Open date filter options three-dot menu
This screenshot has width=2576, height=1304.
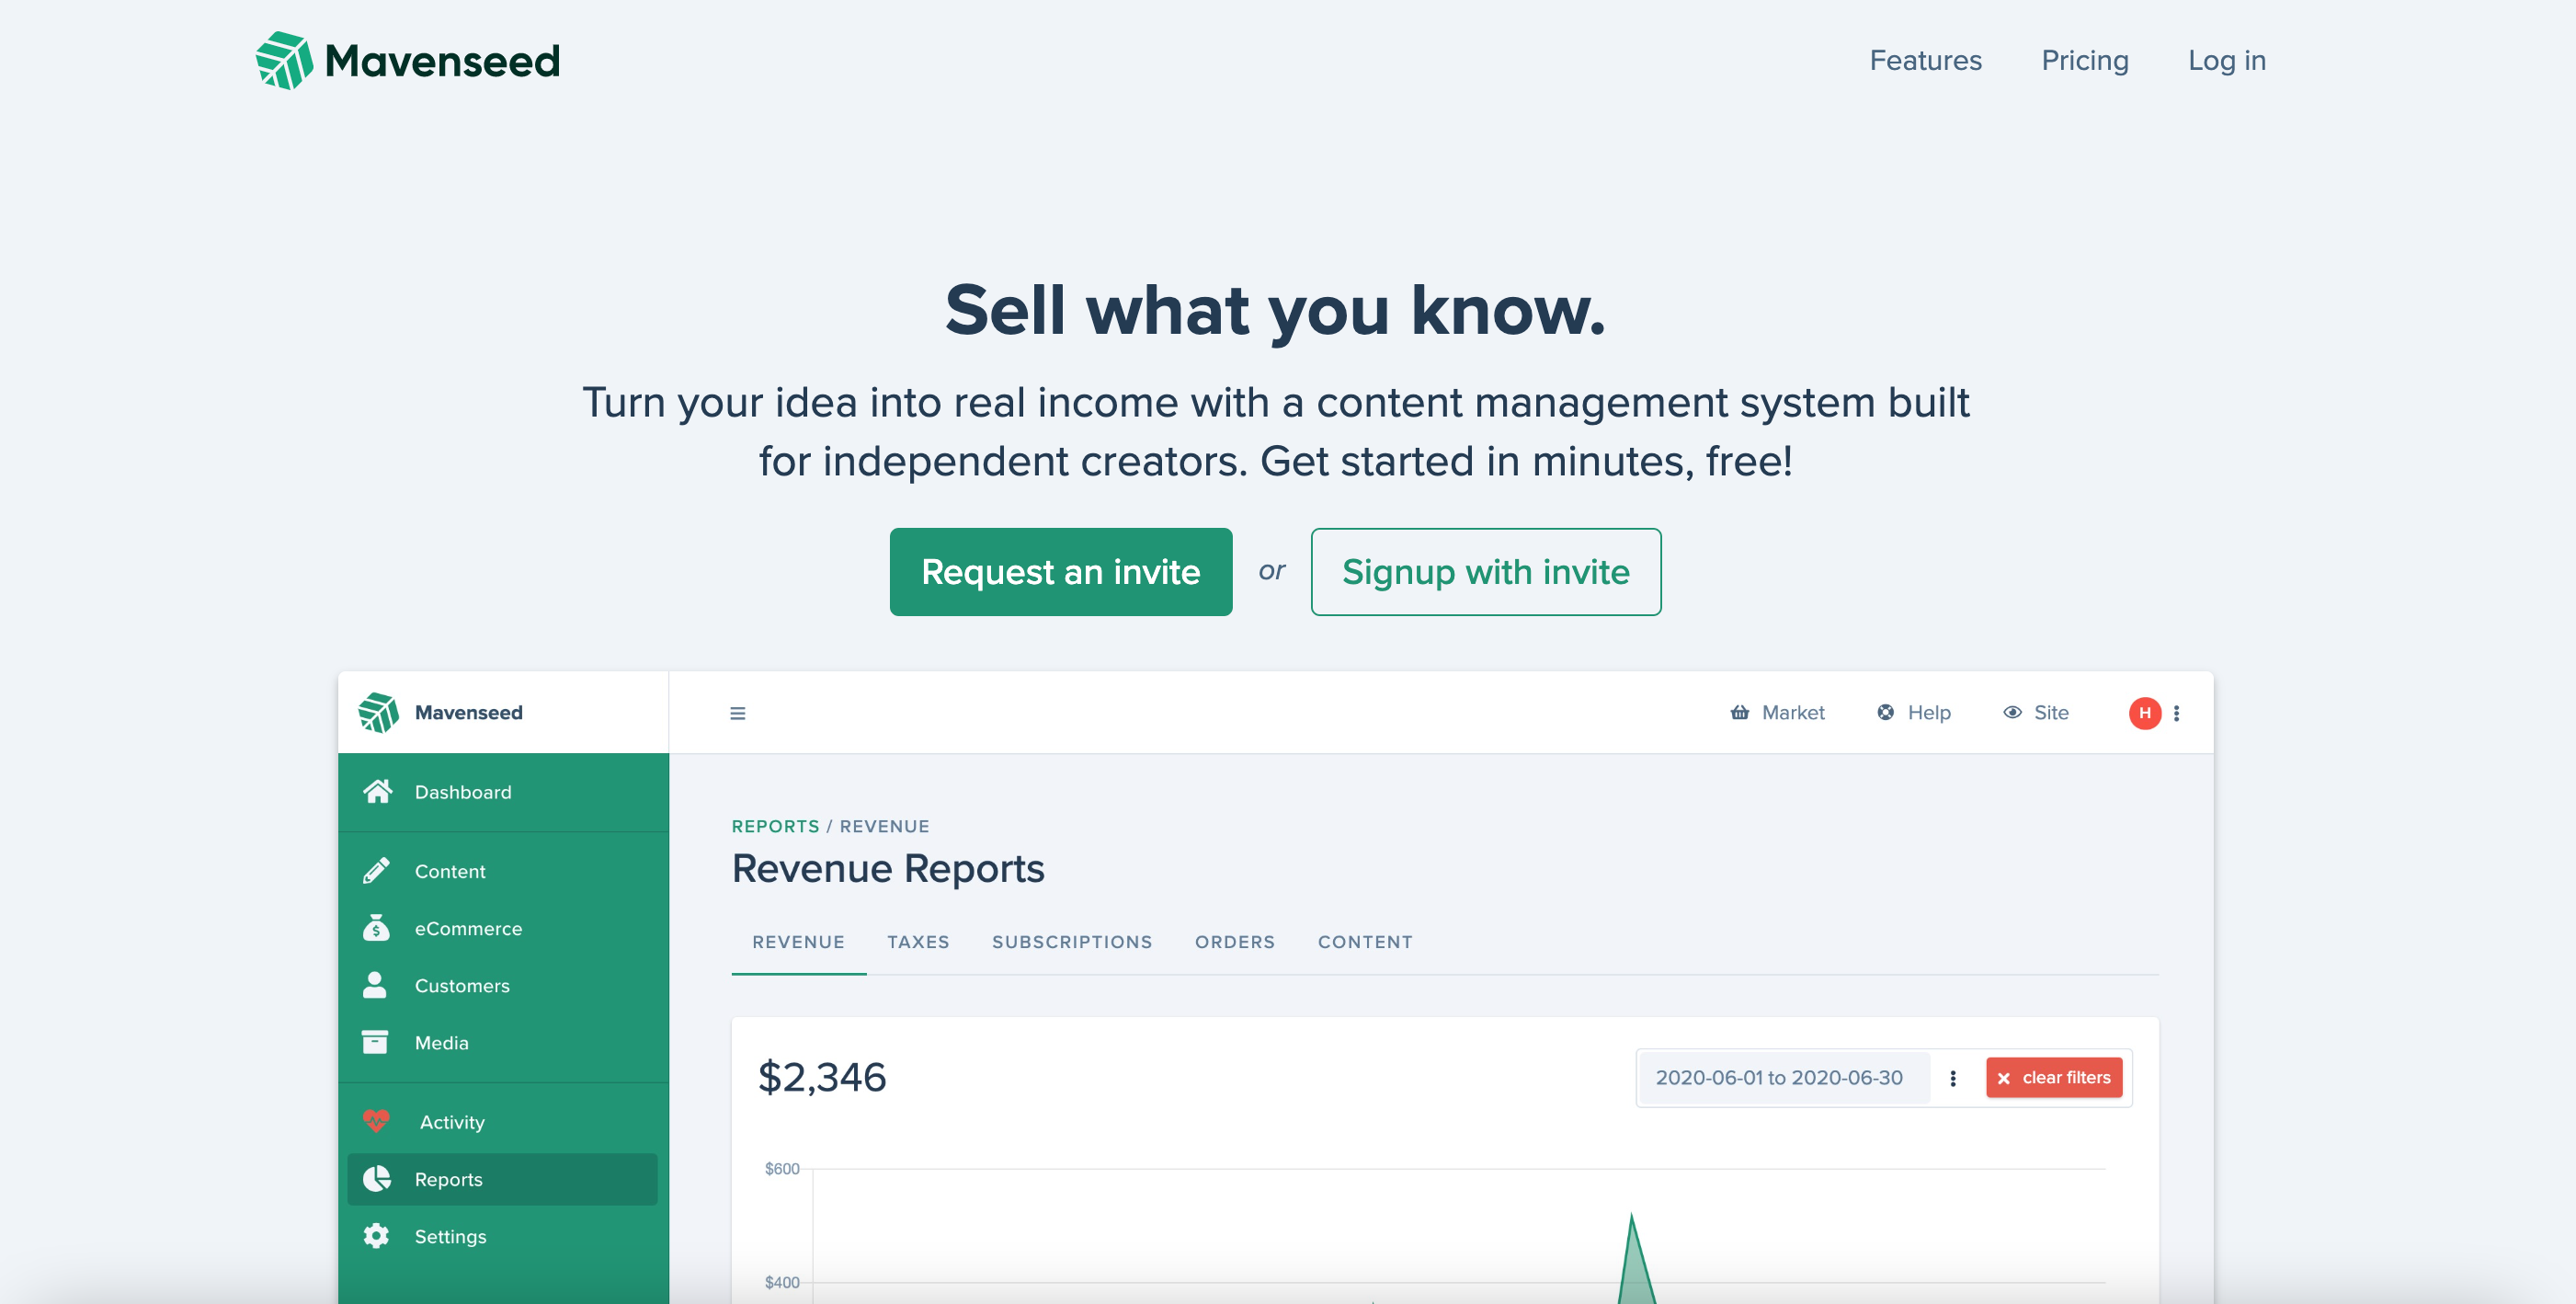click(1953, 1078)
